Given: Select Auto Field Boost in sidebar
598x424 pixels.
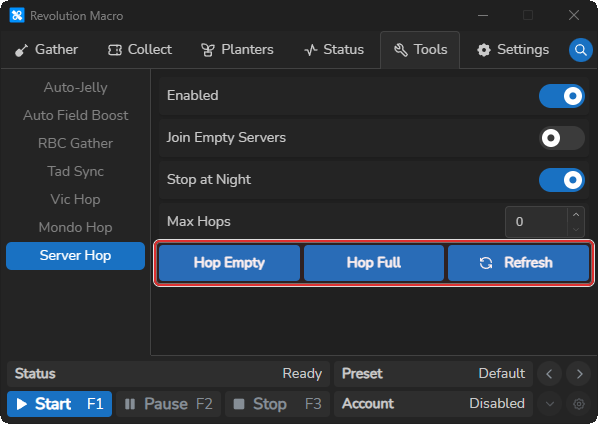Looking at the screenshot, I should 76,116.
